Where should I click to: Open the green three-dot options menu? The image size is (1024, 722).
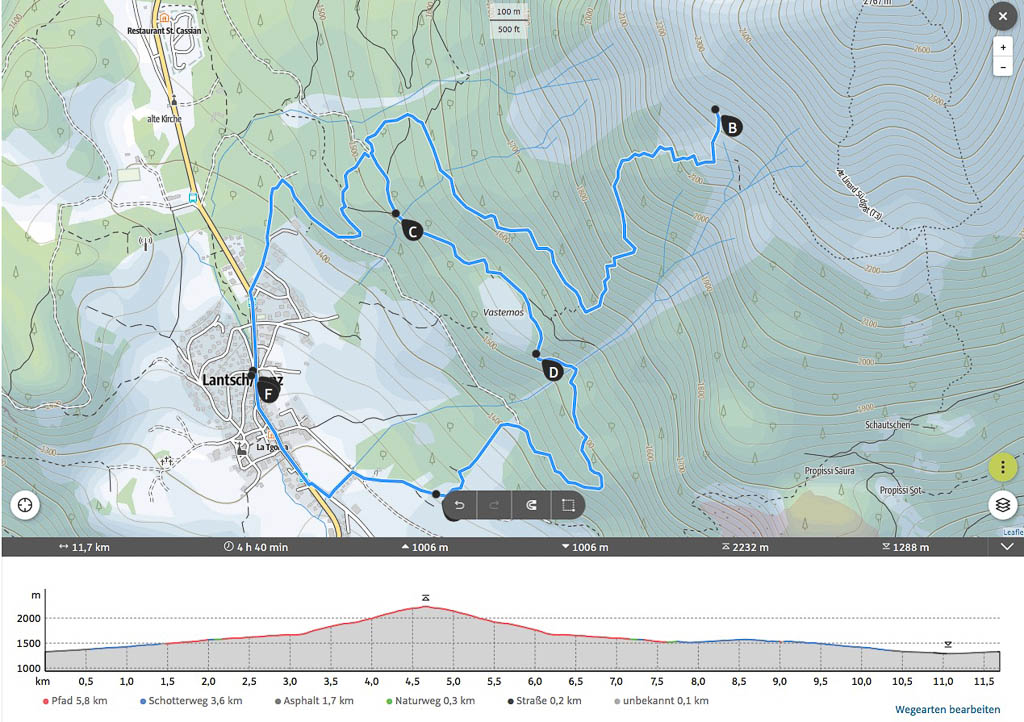tap(1003, 467)
